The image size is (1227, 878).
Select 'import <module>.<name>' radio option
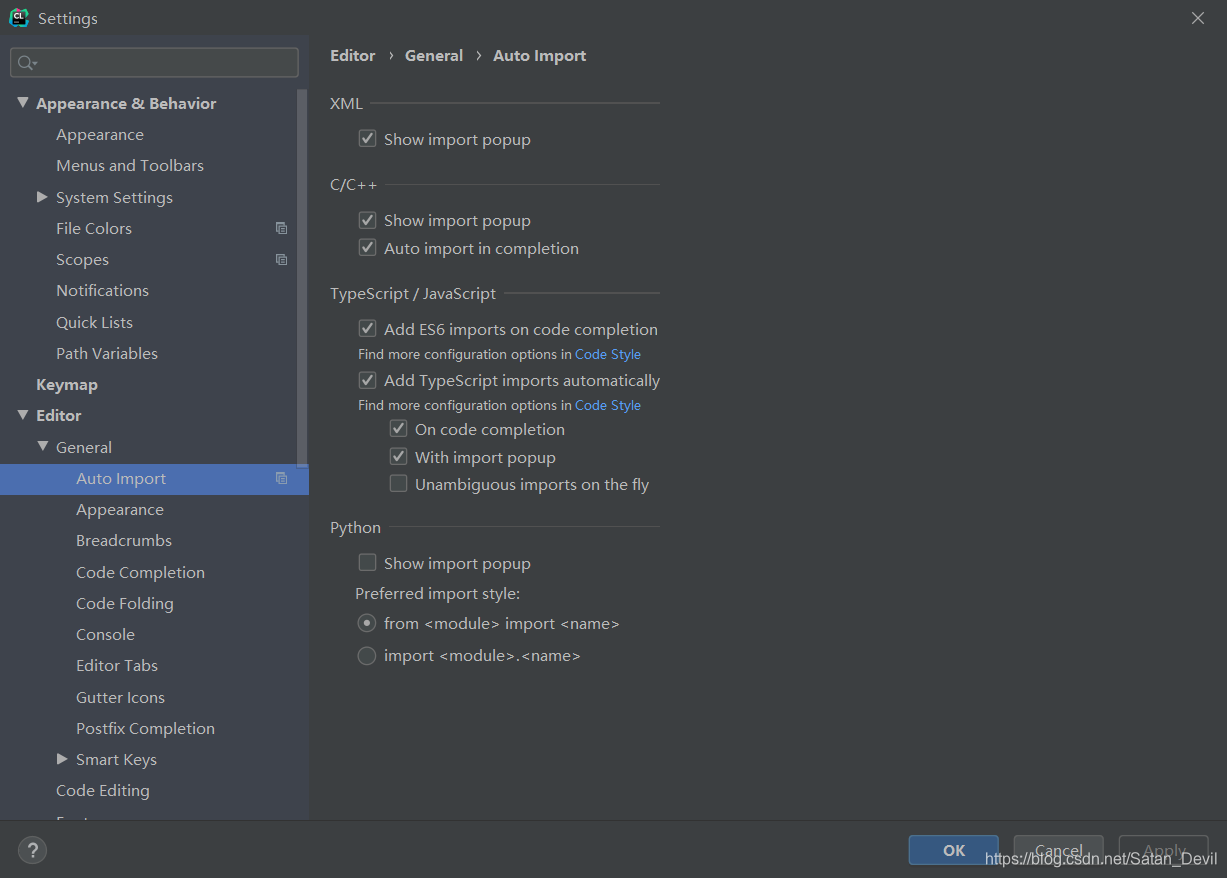point(367,656)
